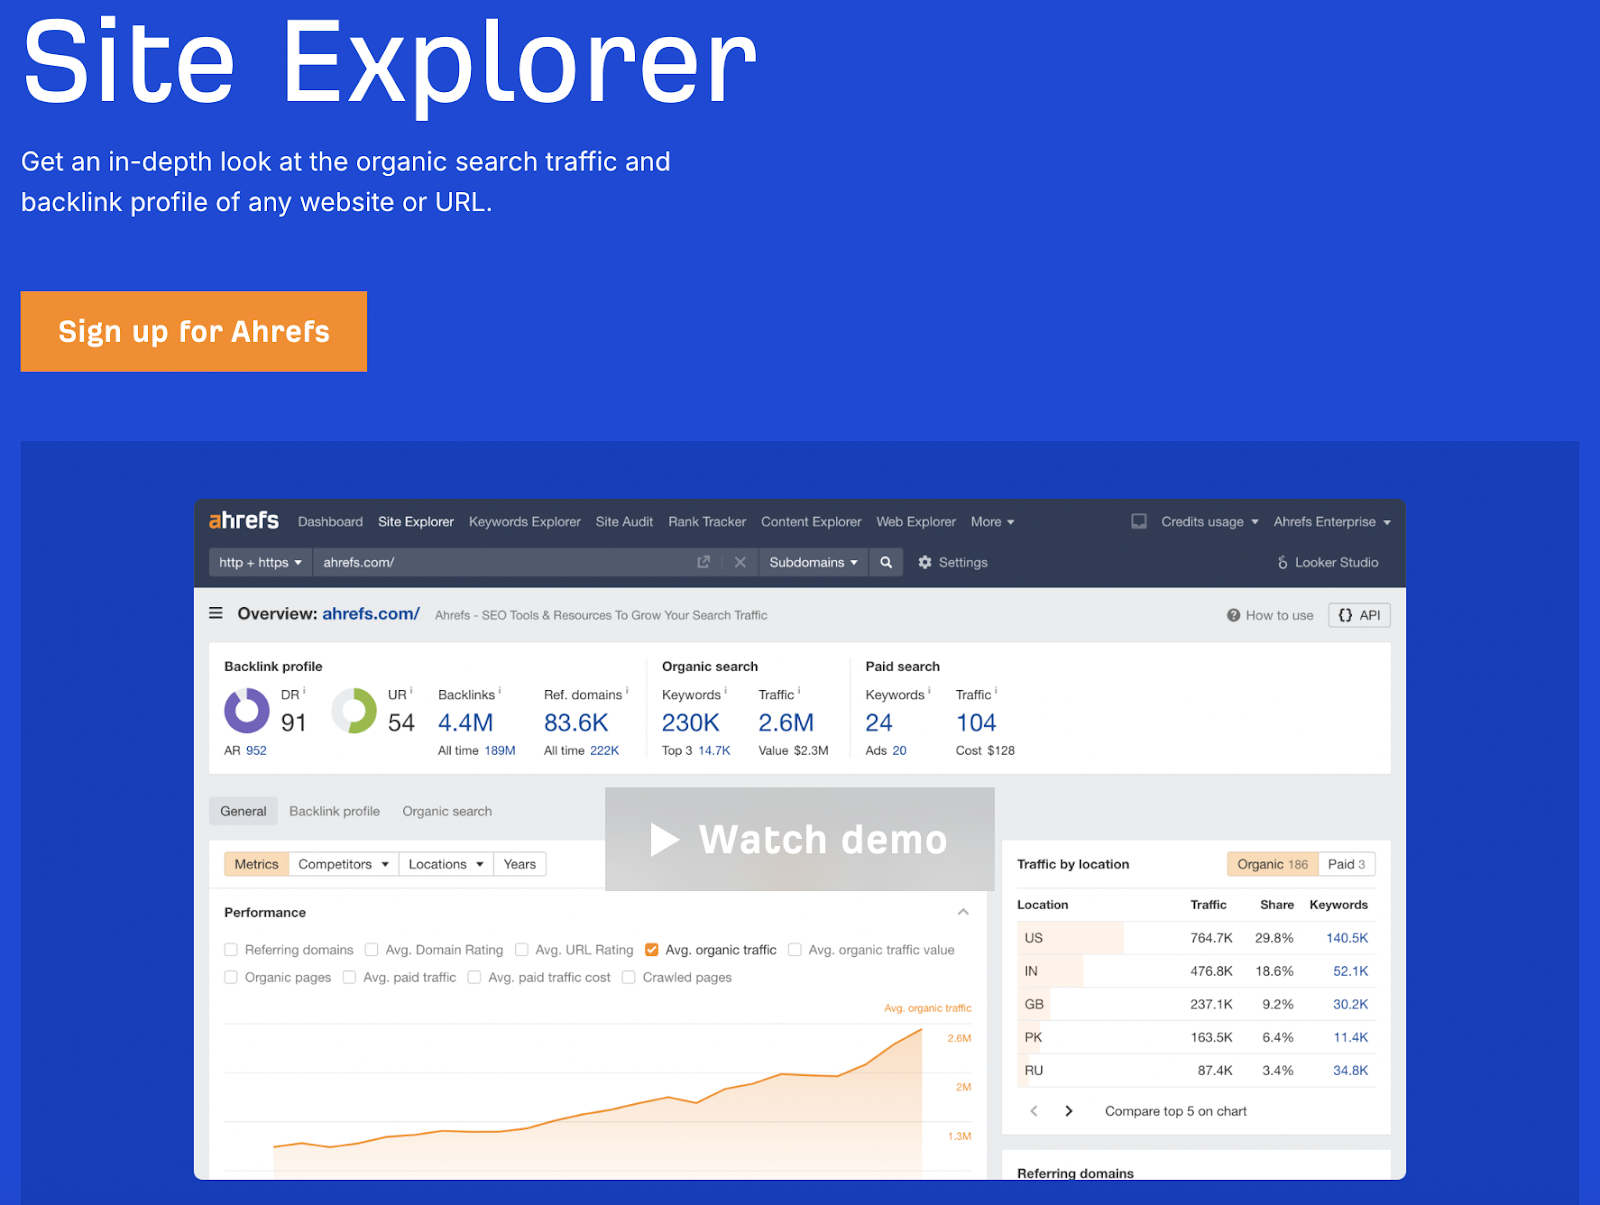Click AR rank value 952
Screen dimensions: 1600x1205
[256, 750]
